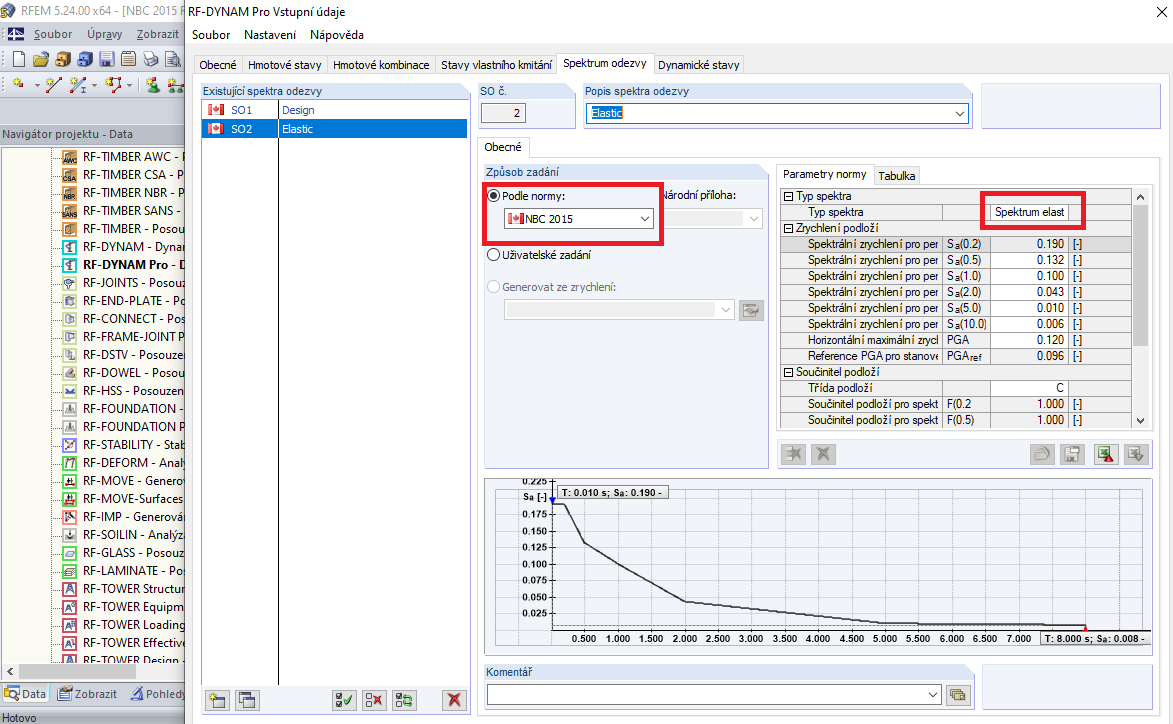Switch to the 'Dynamické stavy' tab

[699, 65]
